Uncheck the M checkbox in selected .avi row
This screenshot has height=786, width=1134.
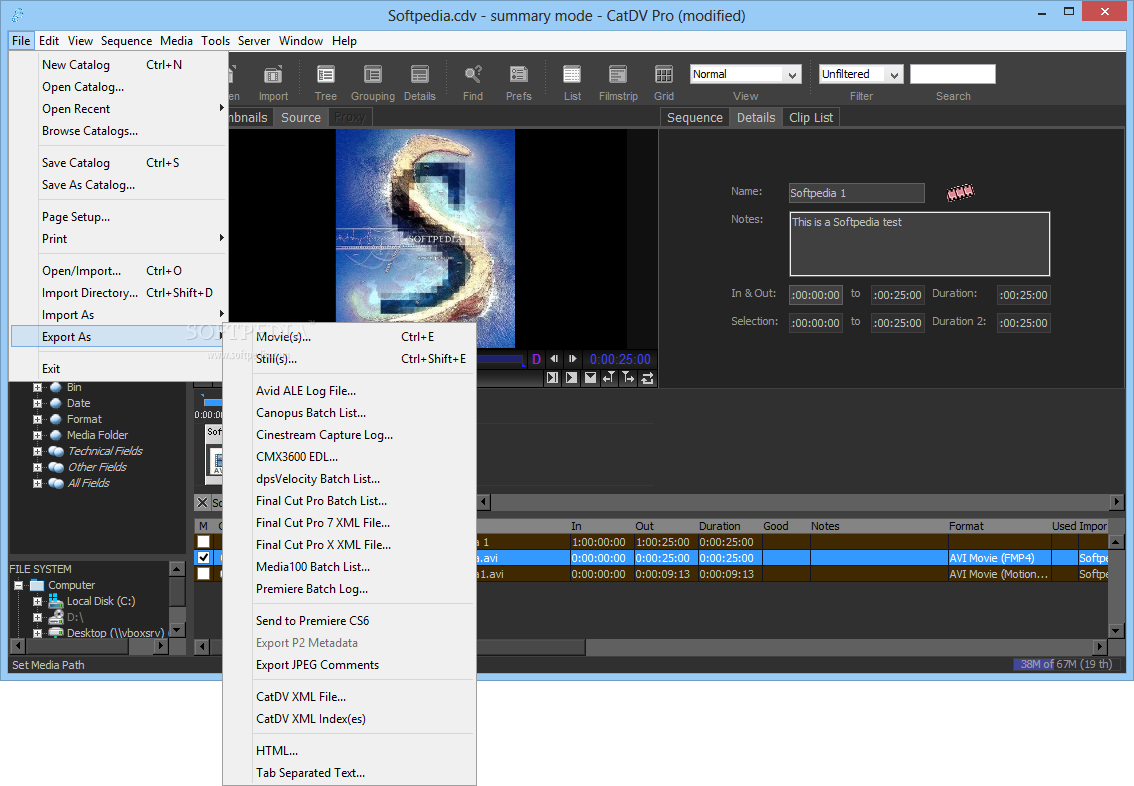tap(203, 558)
